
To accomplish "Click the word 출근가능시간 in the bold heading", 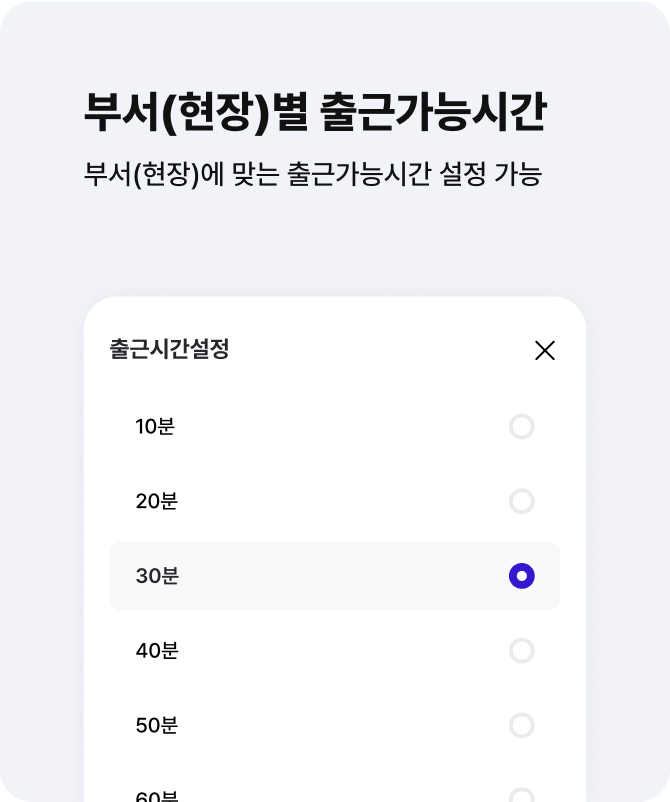I will 433,113.
